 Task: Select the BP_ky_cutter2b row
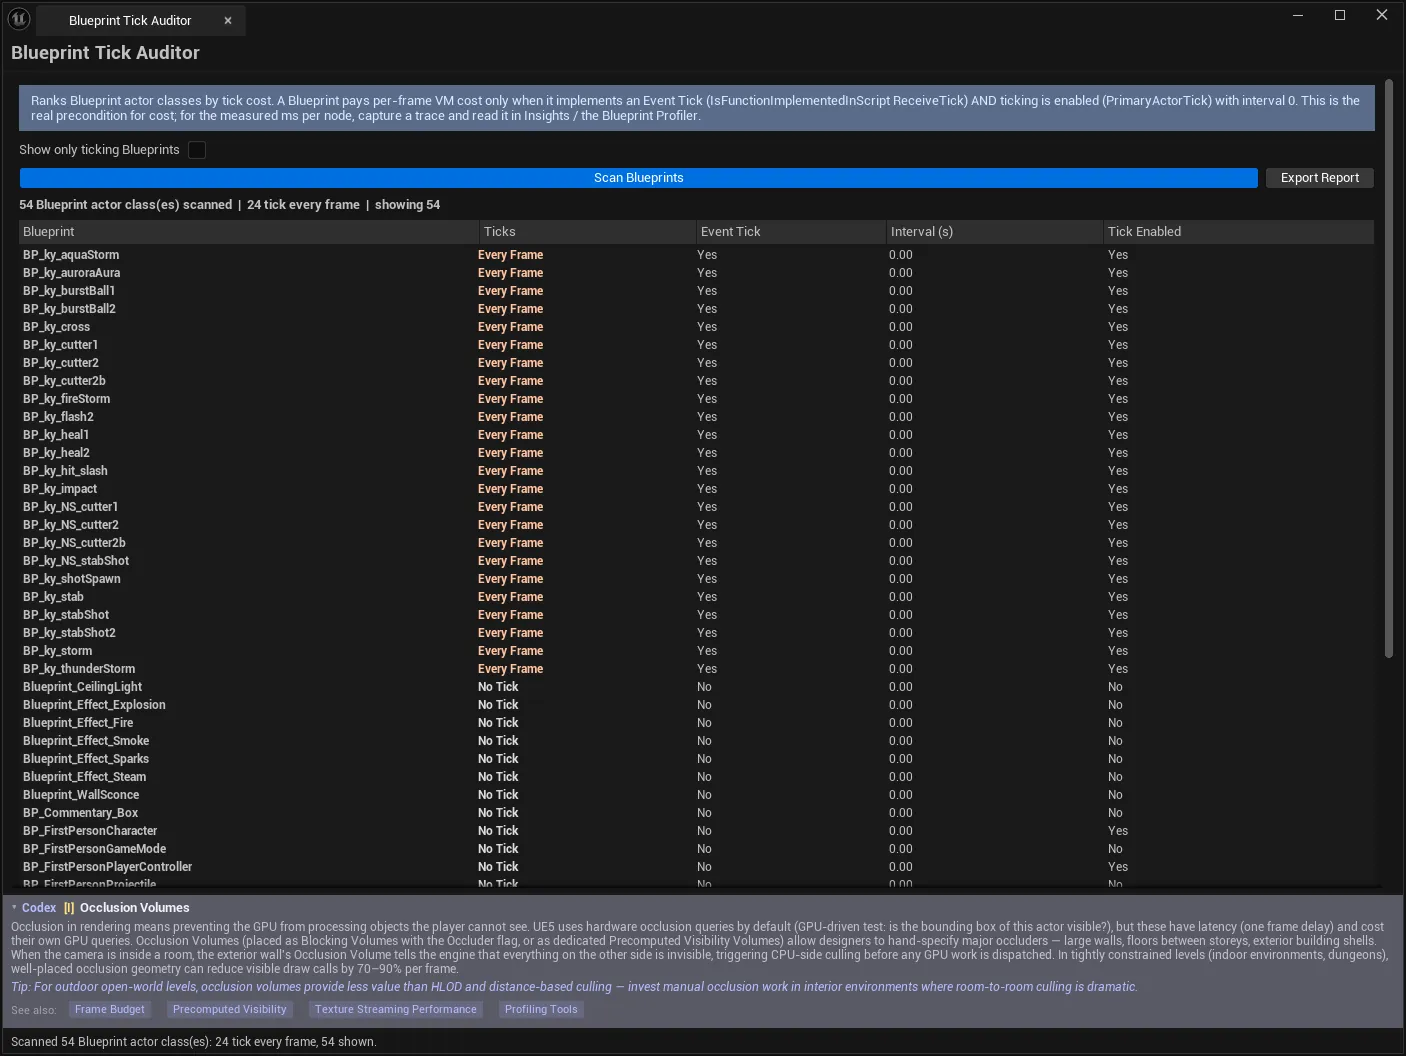tap(696, 381)
